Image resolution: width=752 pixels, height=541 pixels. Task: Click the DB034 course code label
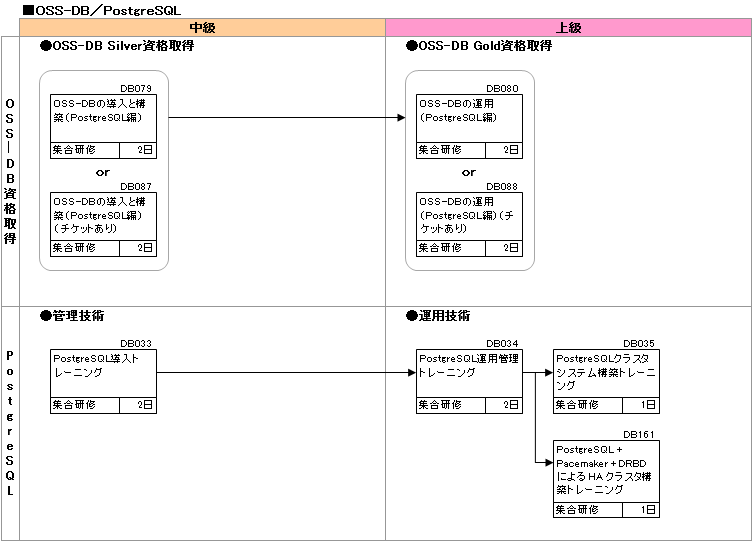[x=502, y=344]
